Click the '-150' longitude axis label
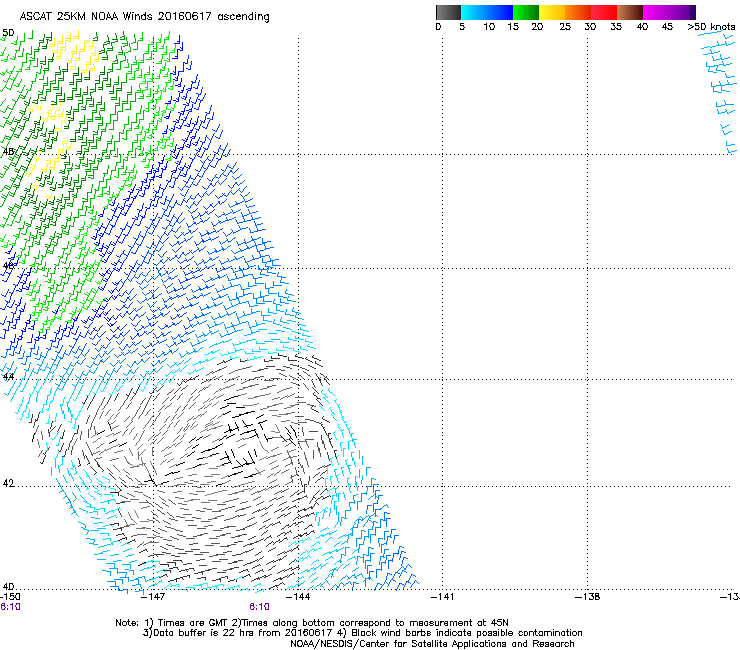This screenshot has height=650, width=740. (x=10, y=597)
